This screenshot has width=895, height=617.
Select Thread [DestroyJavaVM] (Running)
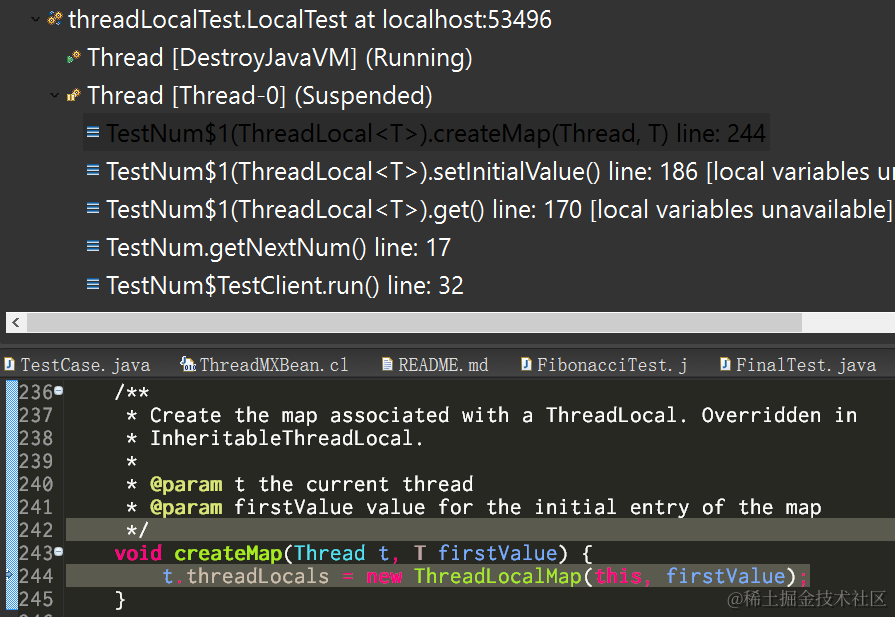coord(280,58)
